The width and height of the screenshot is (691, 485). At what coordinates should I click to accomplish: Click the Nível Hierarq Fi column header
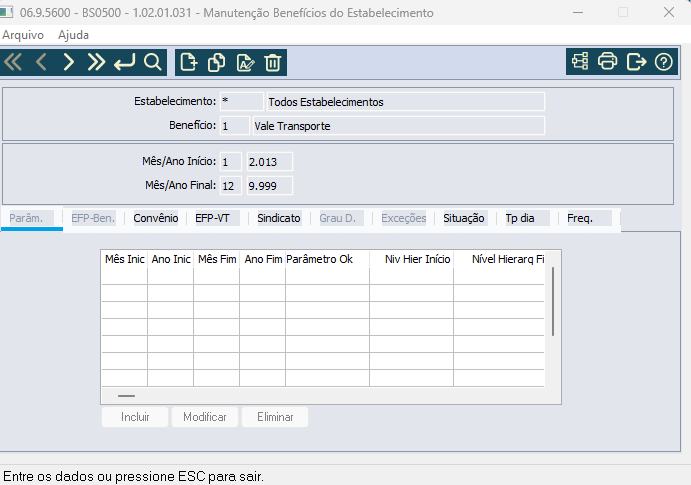click(x=499, y=259)
